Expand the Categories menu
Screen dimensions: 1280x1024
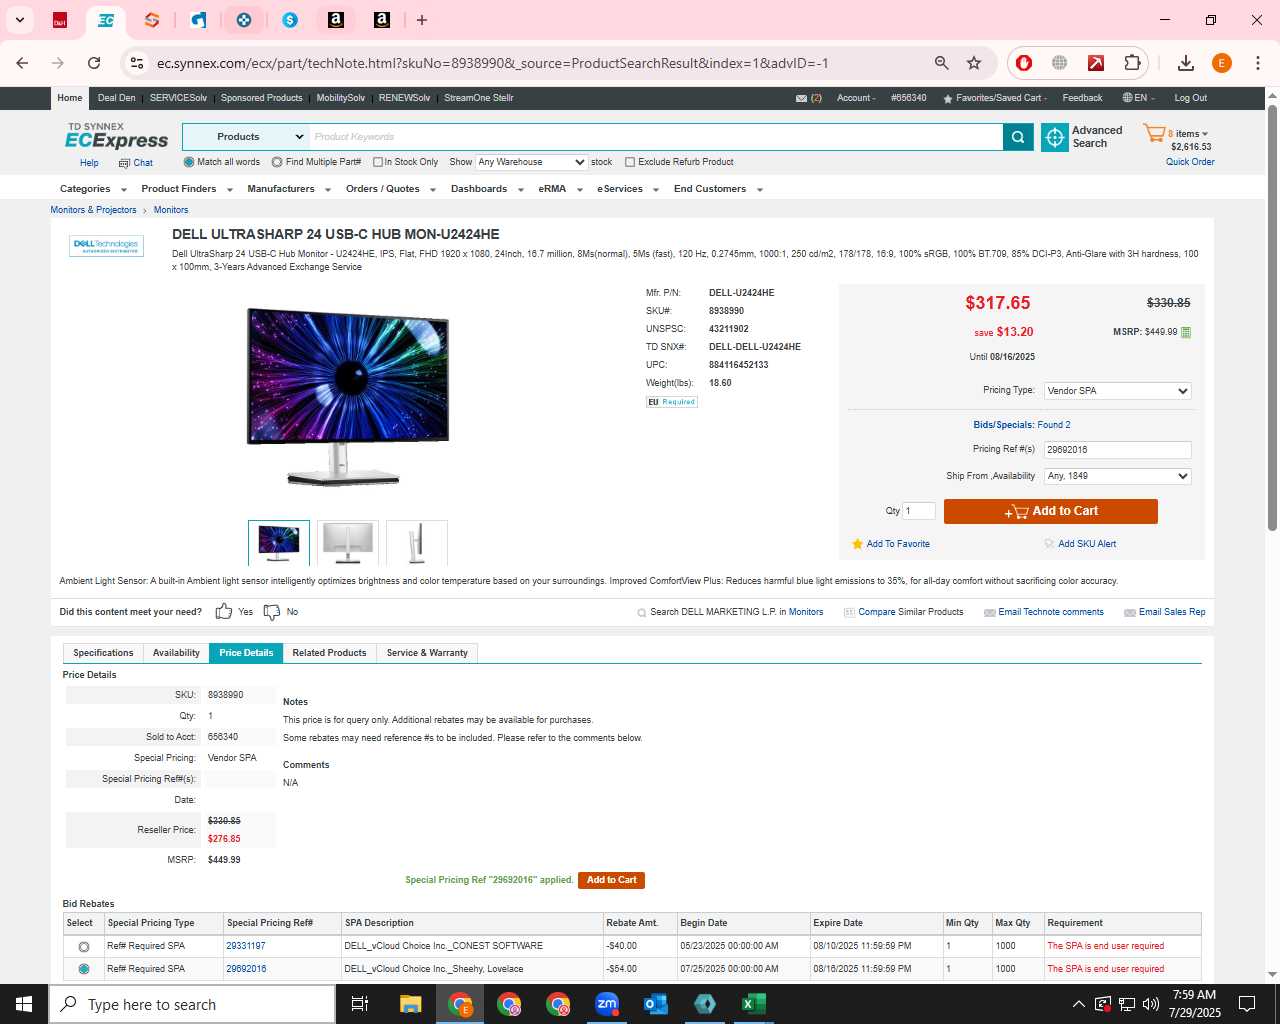tap(93, 189)
